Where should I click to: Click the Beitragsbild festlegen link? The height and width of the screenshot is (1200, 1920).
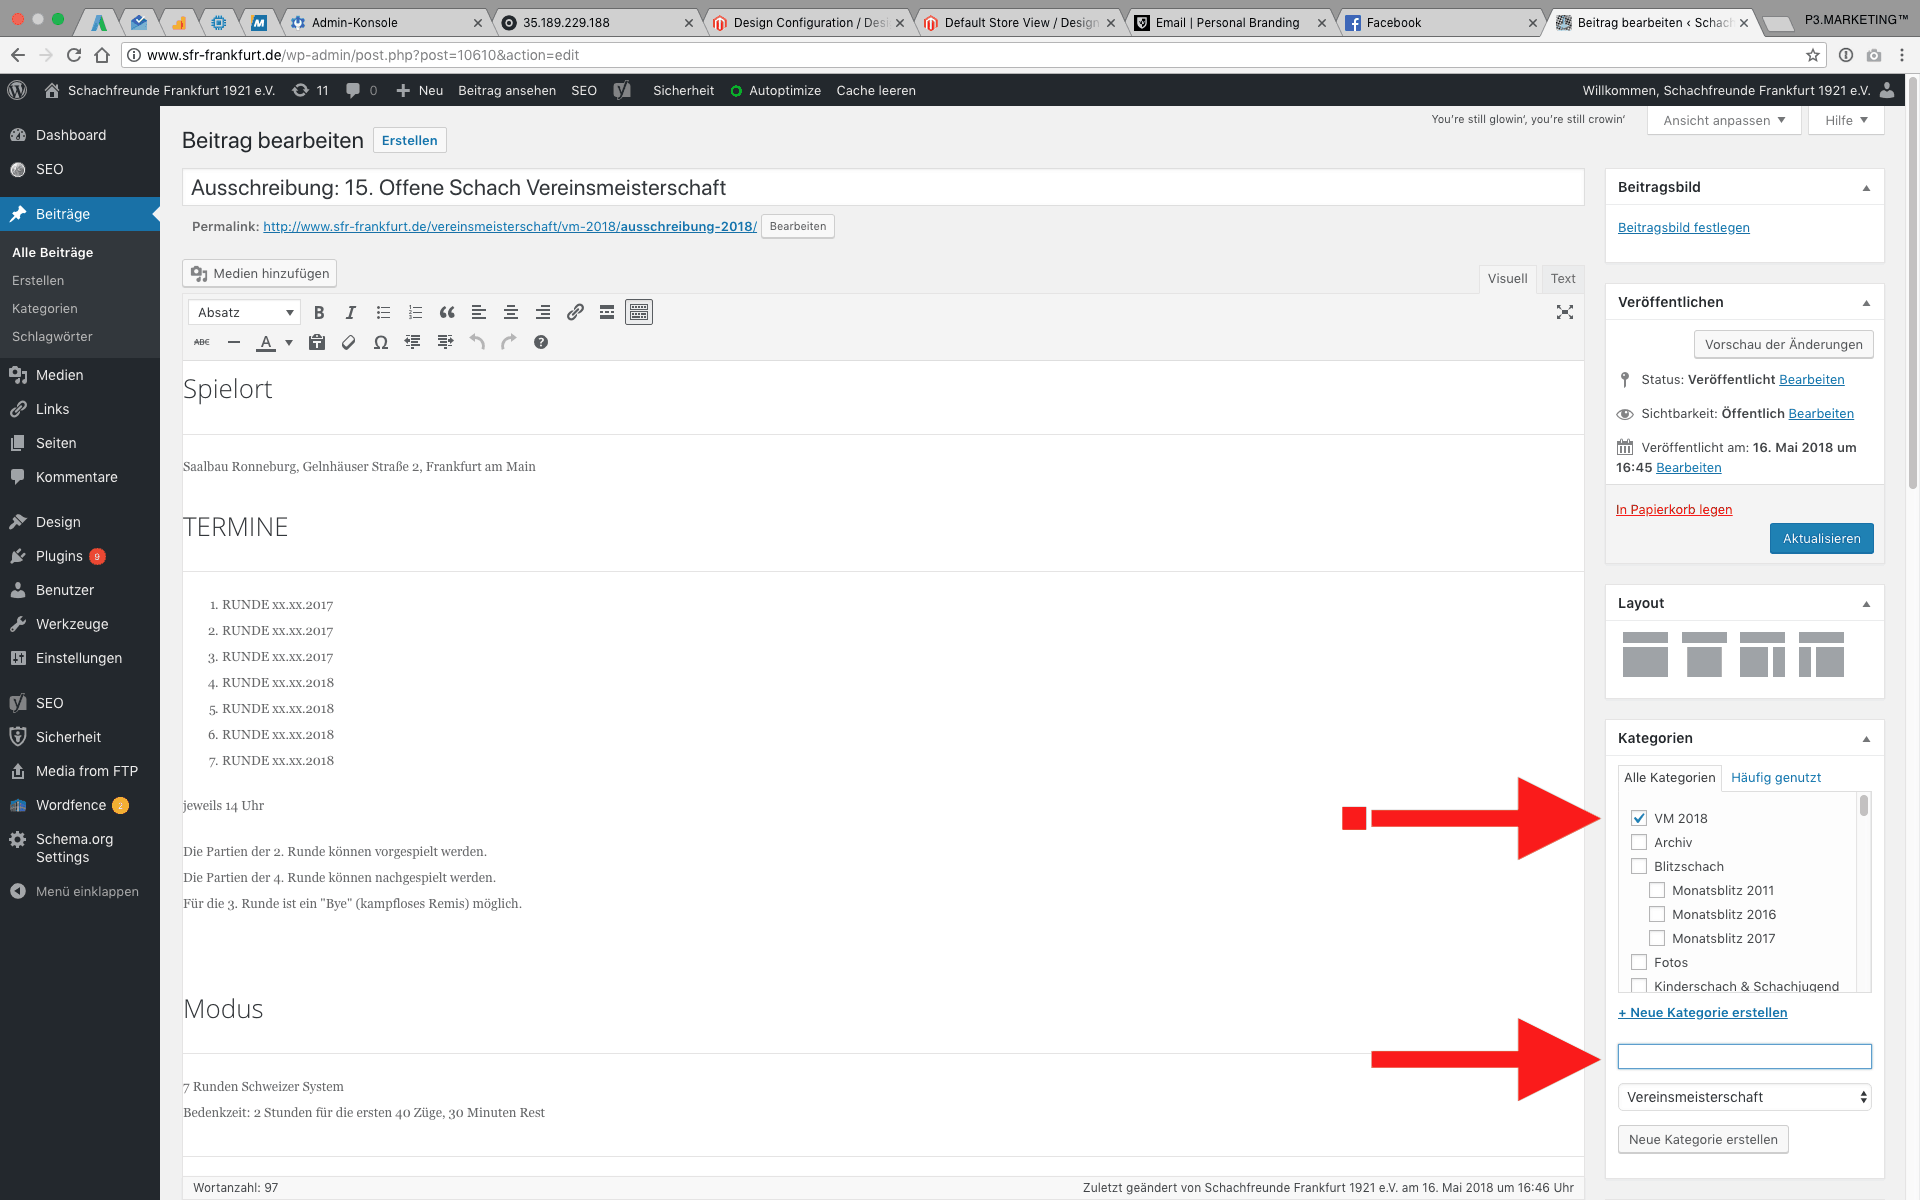(x=1683, y=228)
